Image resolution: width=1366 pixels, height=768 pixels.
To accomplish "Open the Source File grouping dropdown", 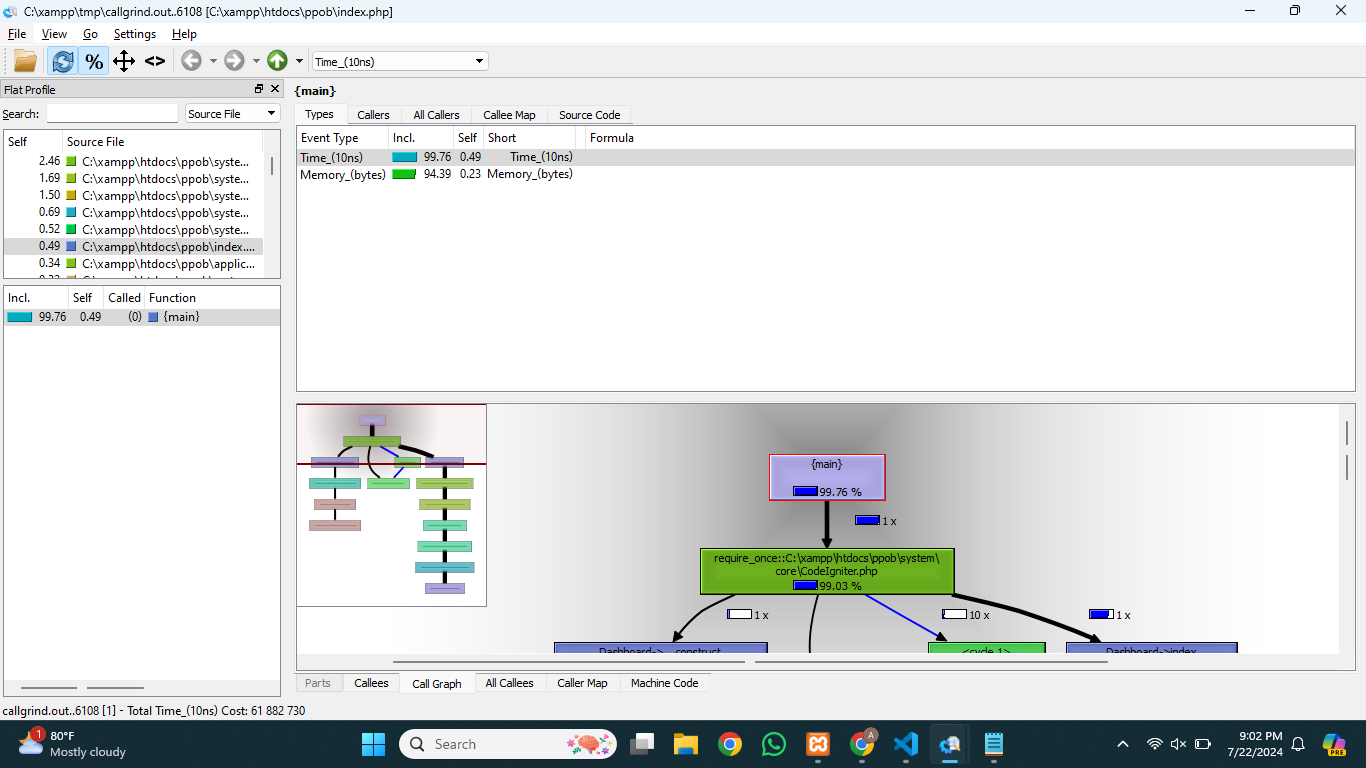I will point(232,114).
